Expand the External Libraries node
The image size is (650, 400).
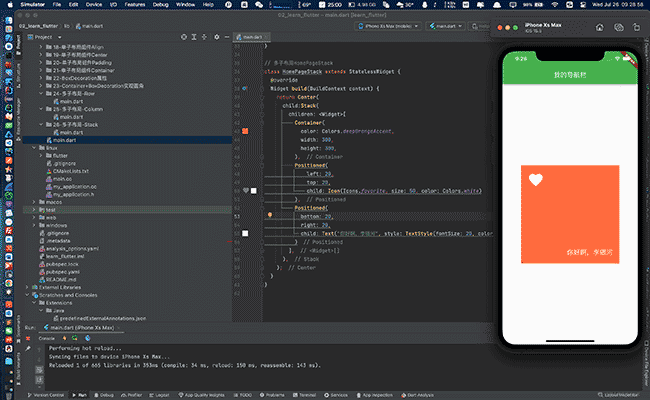(27, 287)
